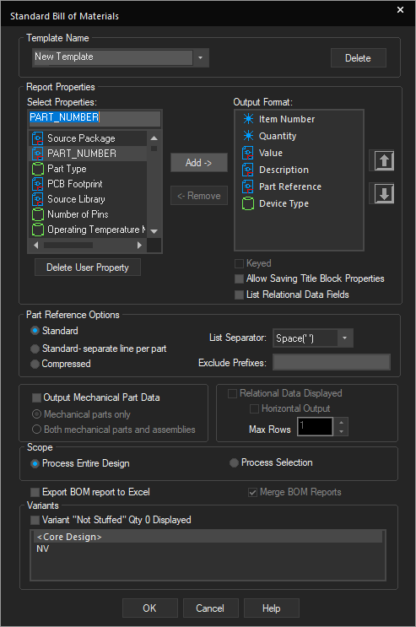Select Part Reference in Output Format

point(299,187)
